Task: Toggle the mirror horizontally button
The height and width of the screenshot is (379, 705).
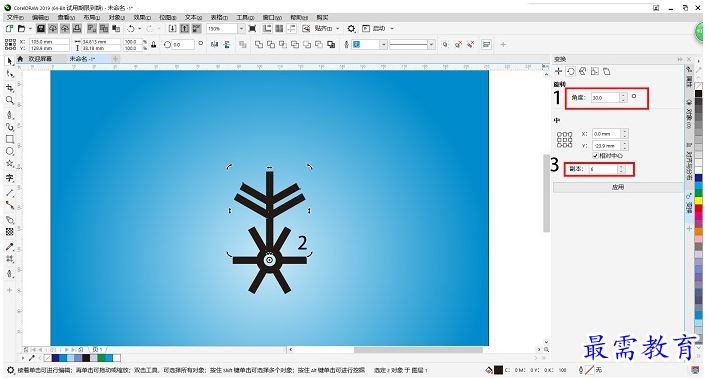Action: (214, 45)
